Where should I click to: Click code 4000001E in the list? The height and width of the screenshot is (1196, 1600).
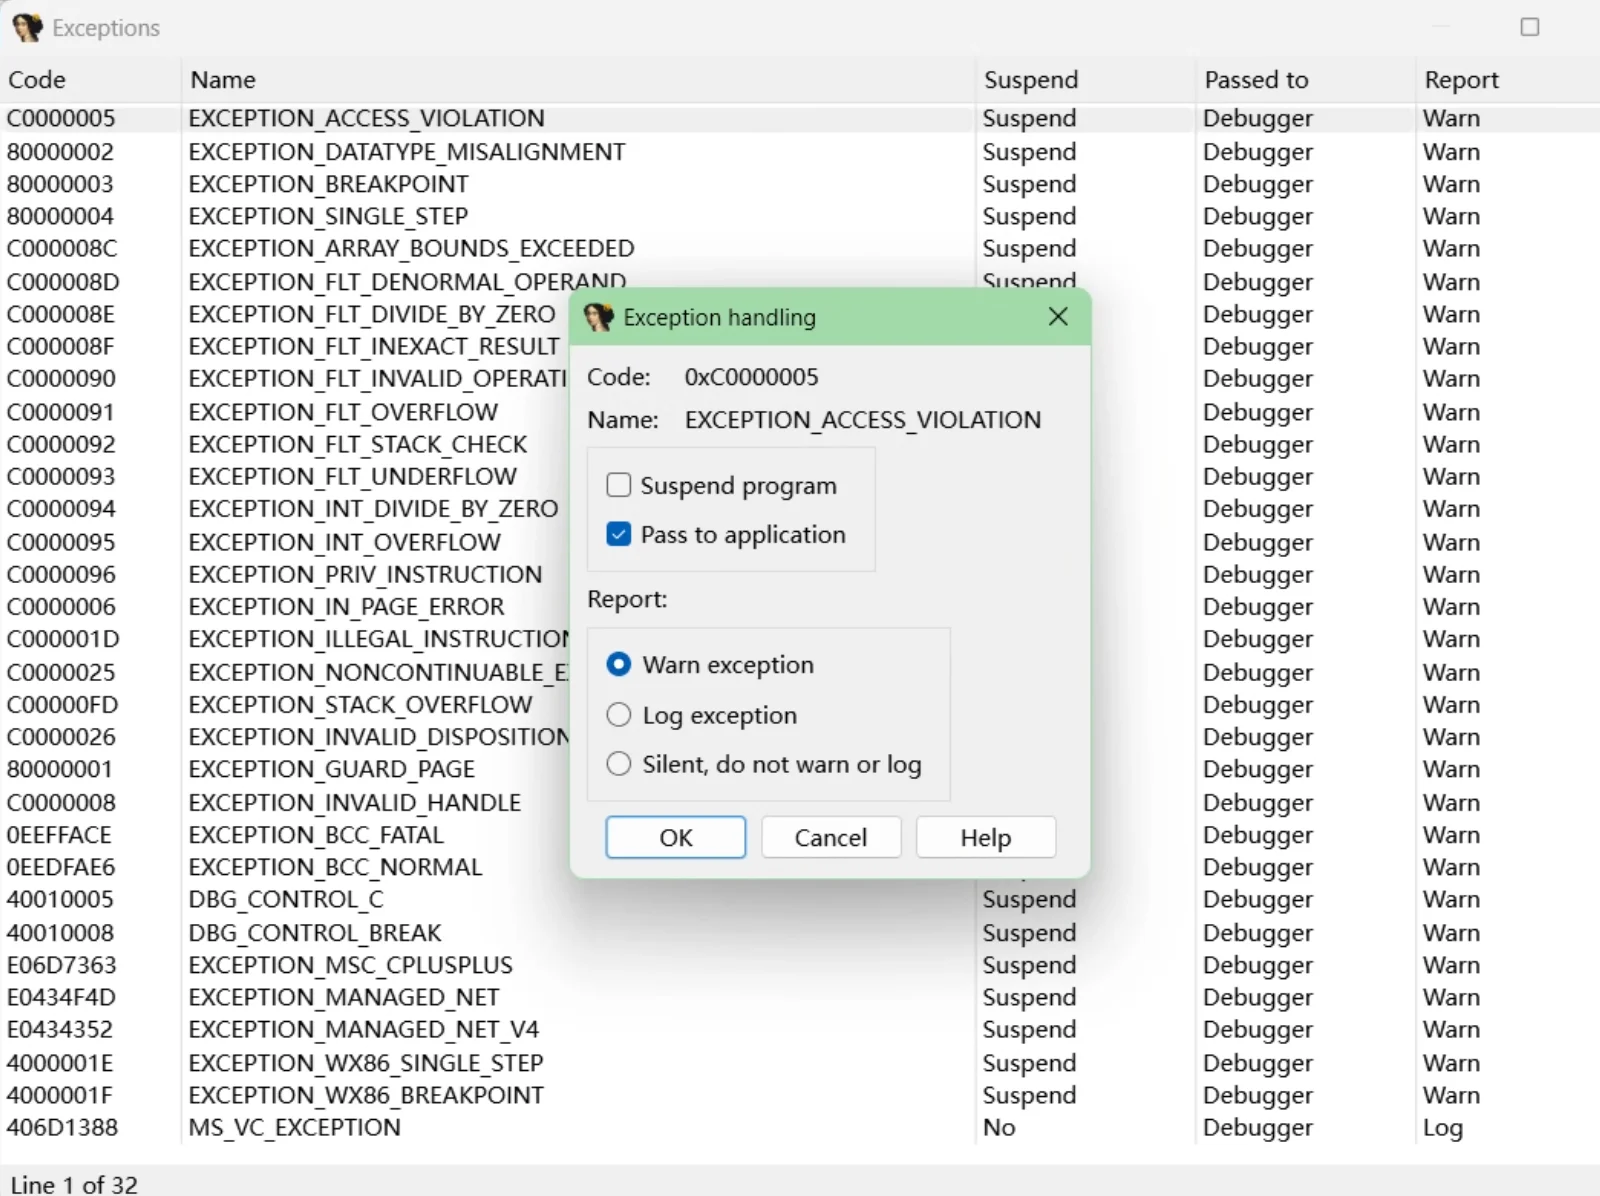tap(60, 1063)
